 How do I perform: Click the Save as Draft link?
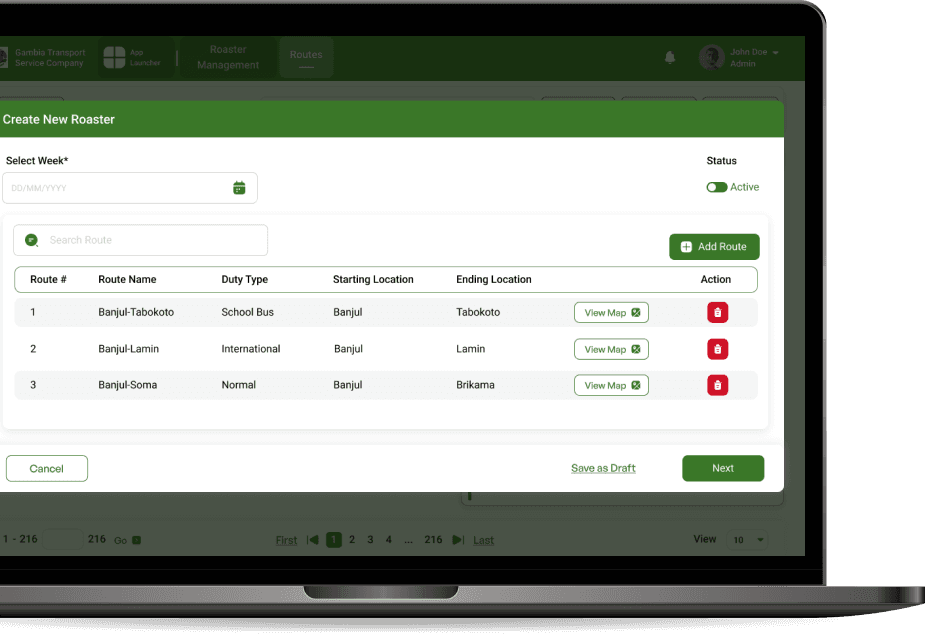click(603, 468)
